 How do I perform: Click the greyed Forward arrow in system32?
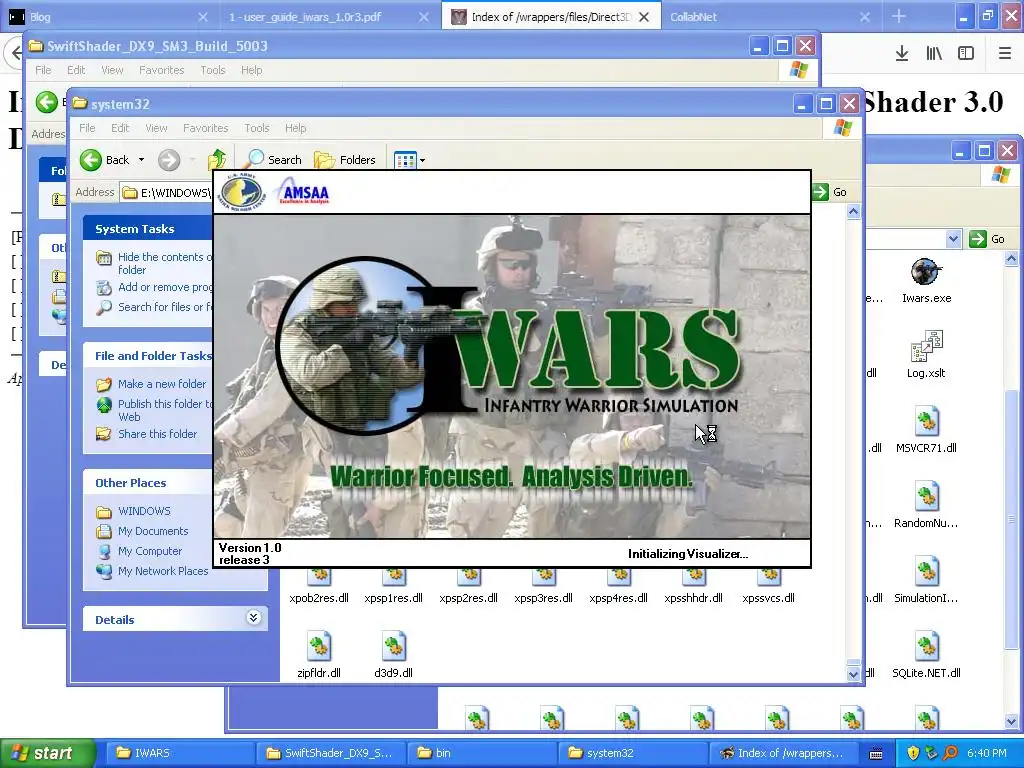tap(168, 160)
